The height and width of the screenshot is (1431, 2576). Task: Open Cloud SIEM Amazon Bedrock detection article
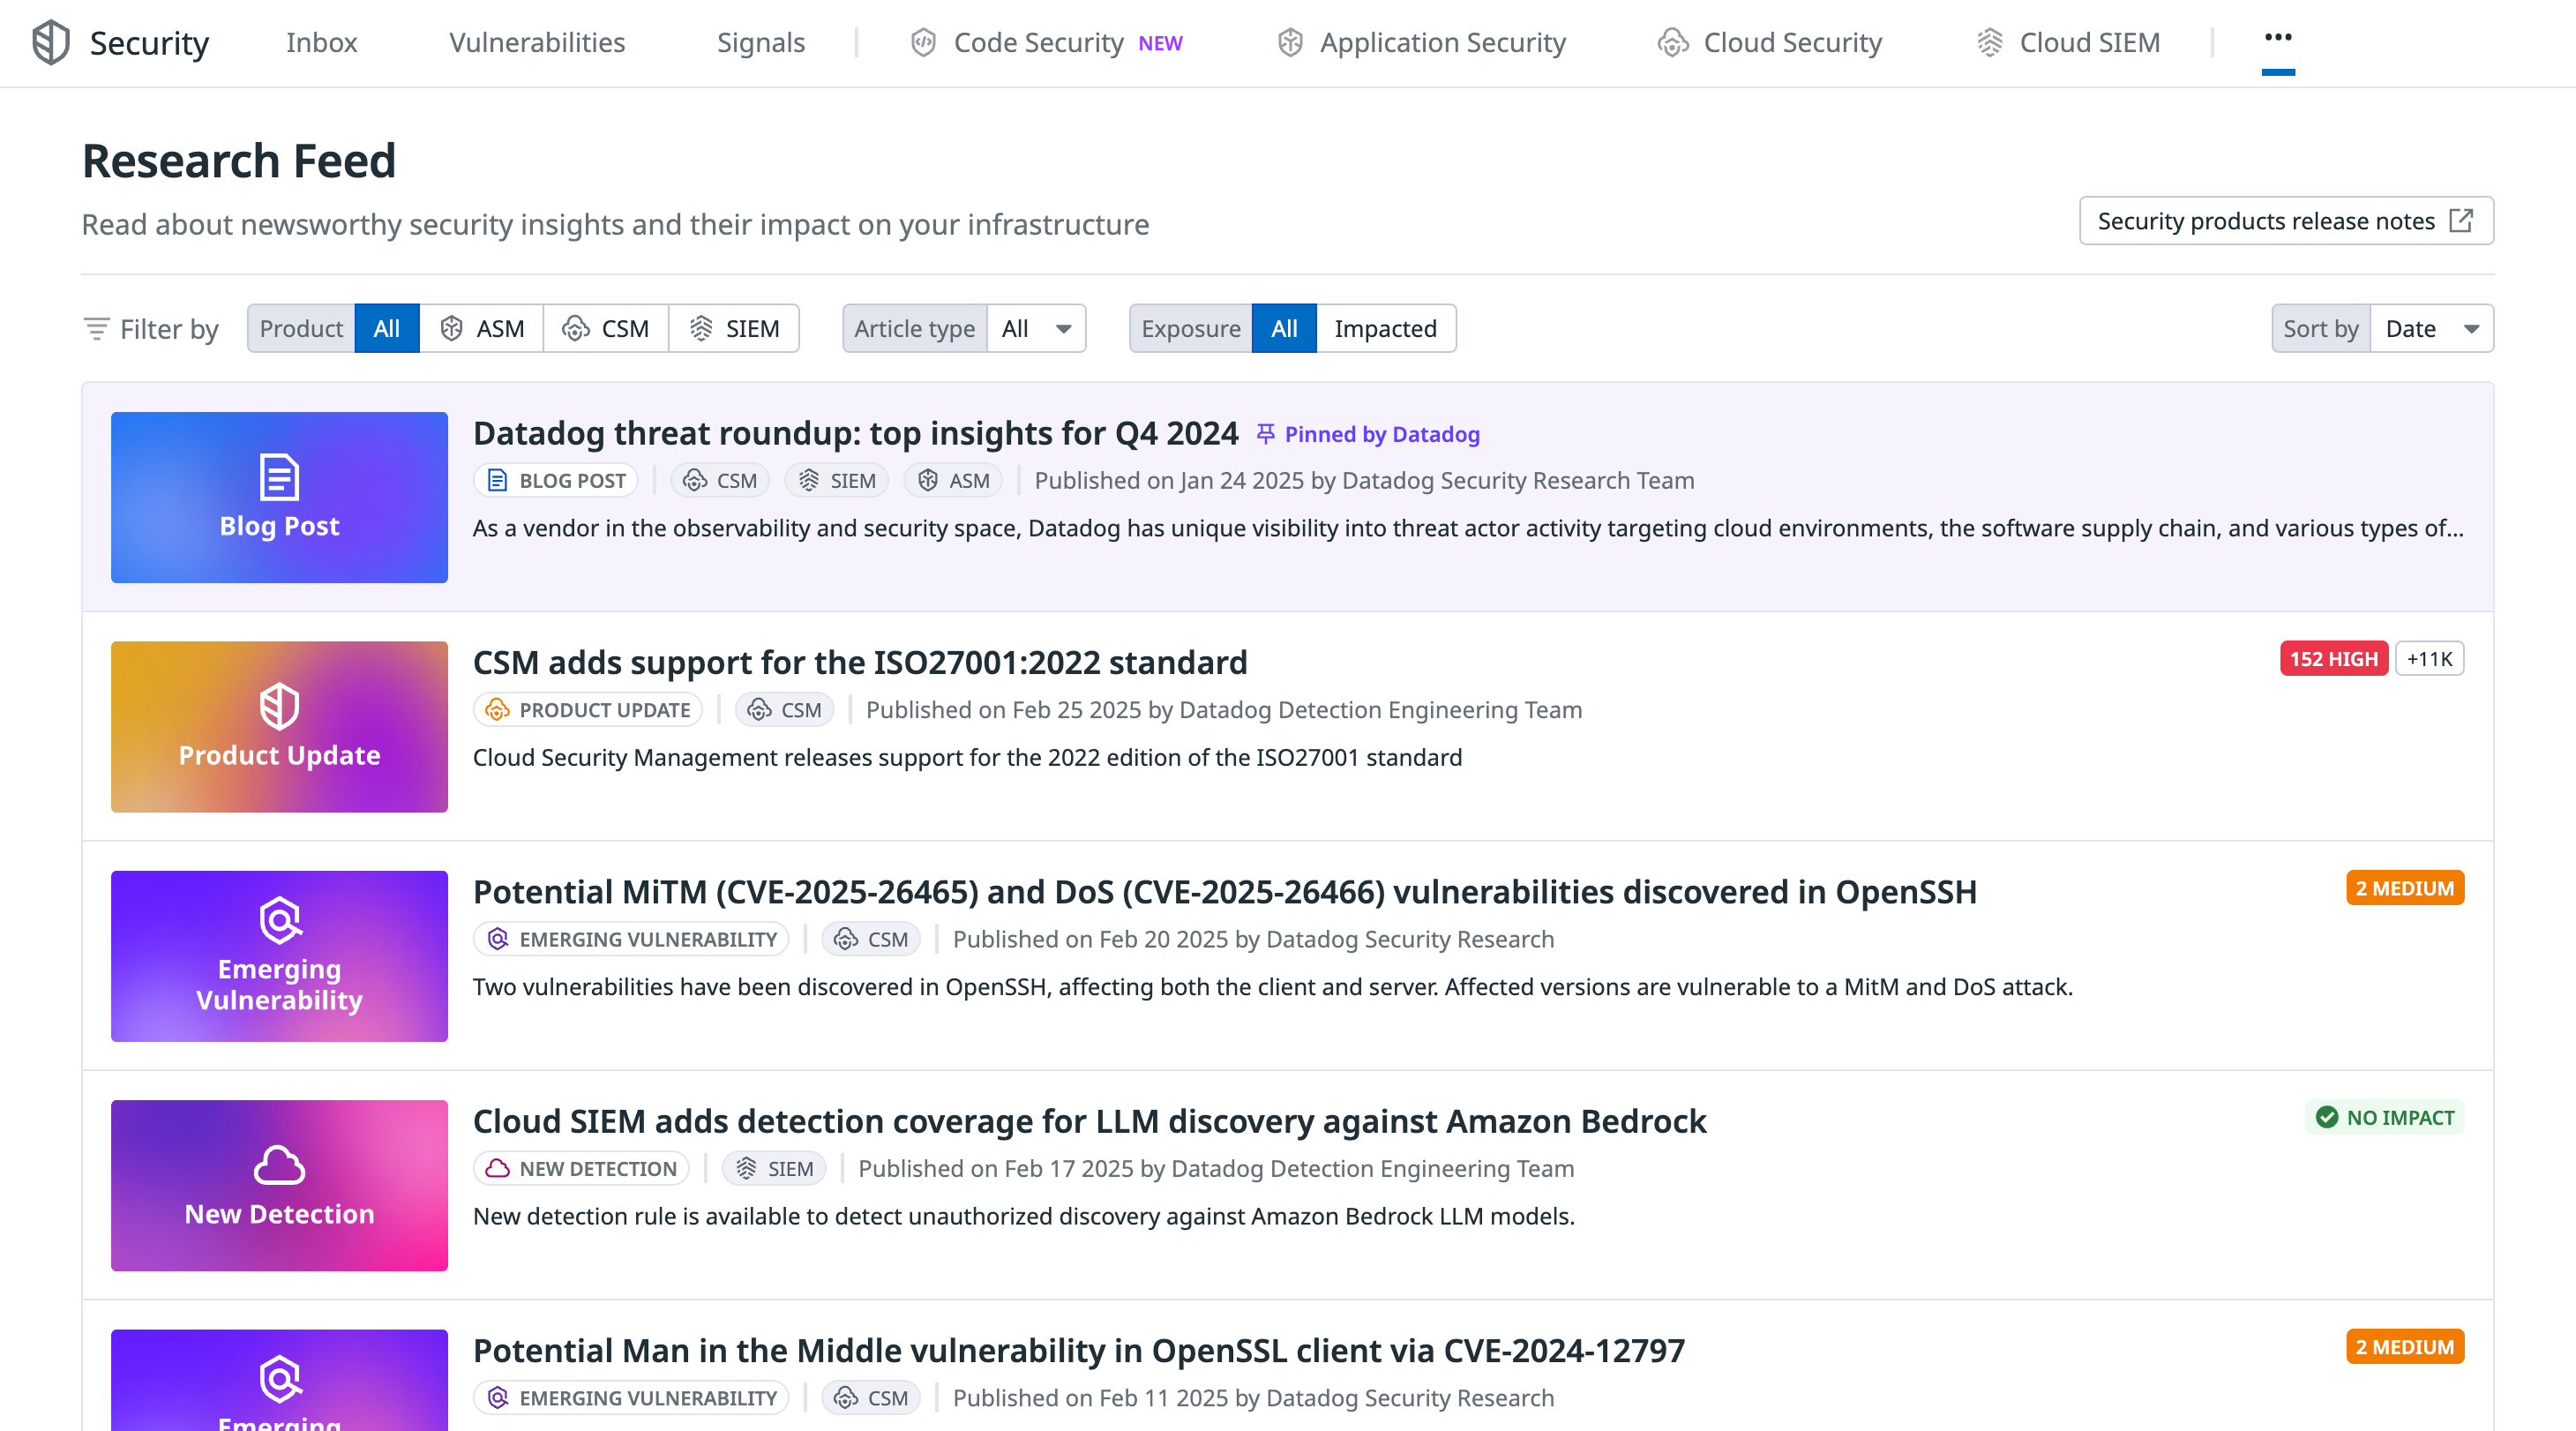(1090, 1122)
